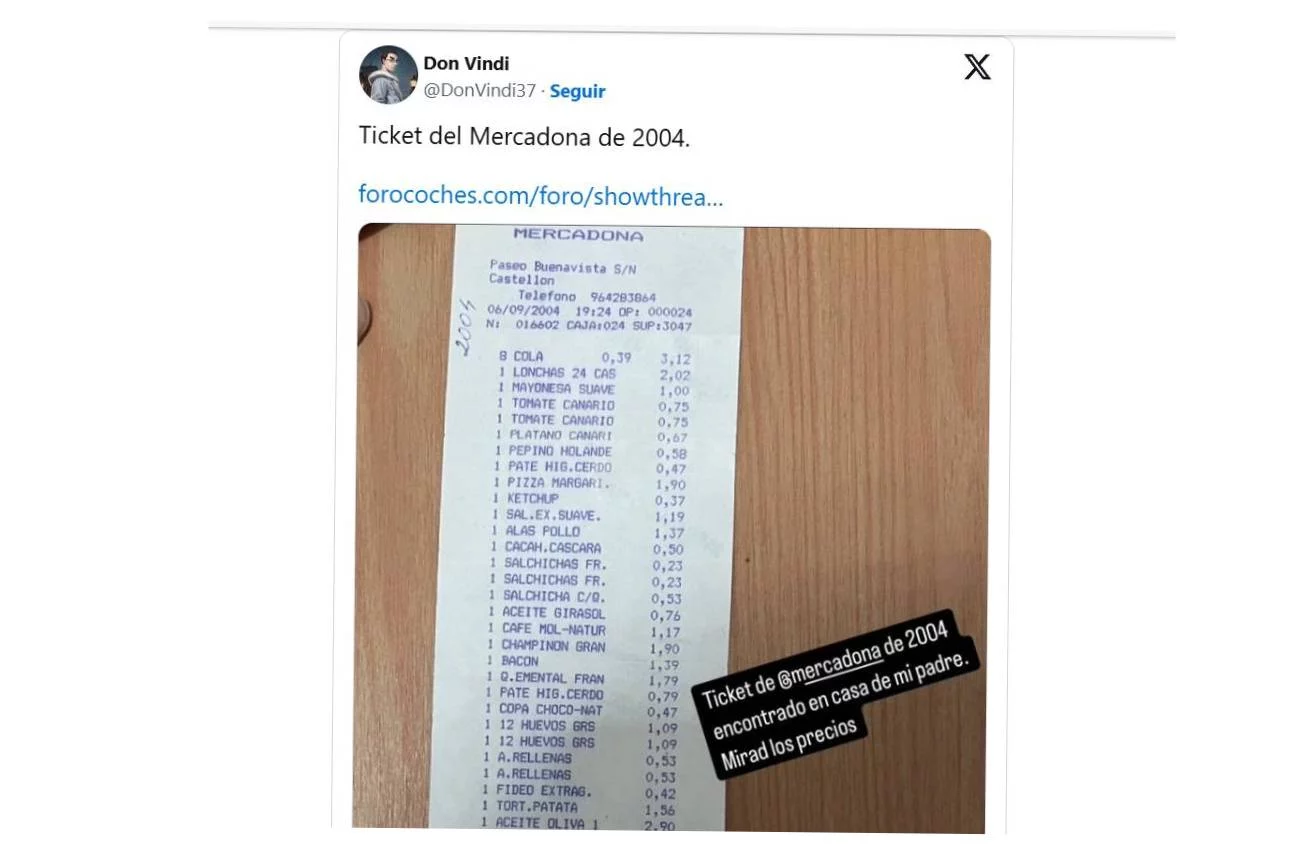Click the Paseo Buenavista address line
Image resolution: width=1296 pixels, height=856 pixels.
click(562, 267)
